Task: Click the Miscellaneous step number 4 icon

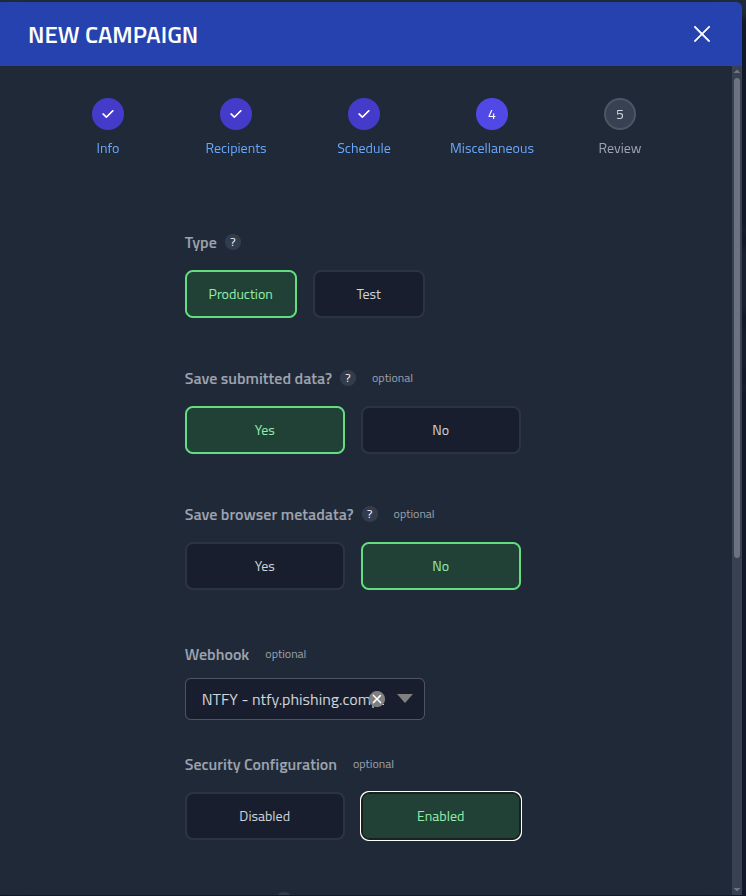Action: pos(492,114)
